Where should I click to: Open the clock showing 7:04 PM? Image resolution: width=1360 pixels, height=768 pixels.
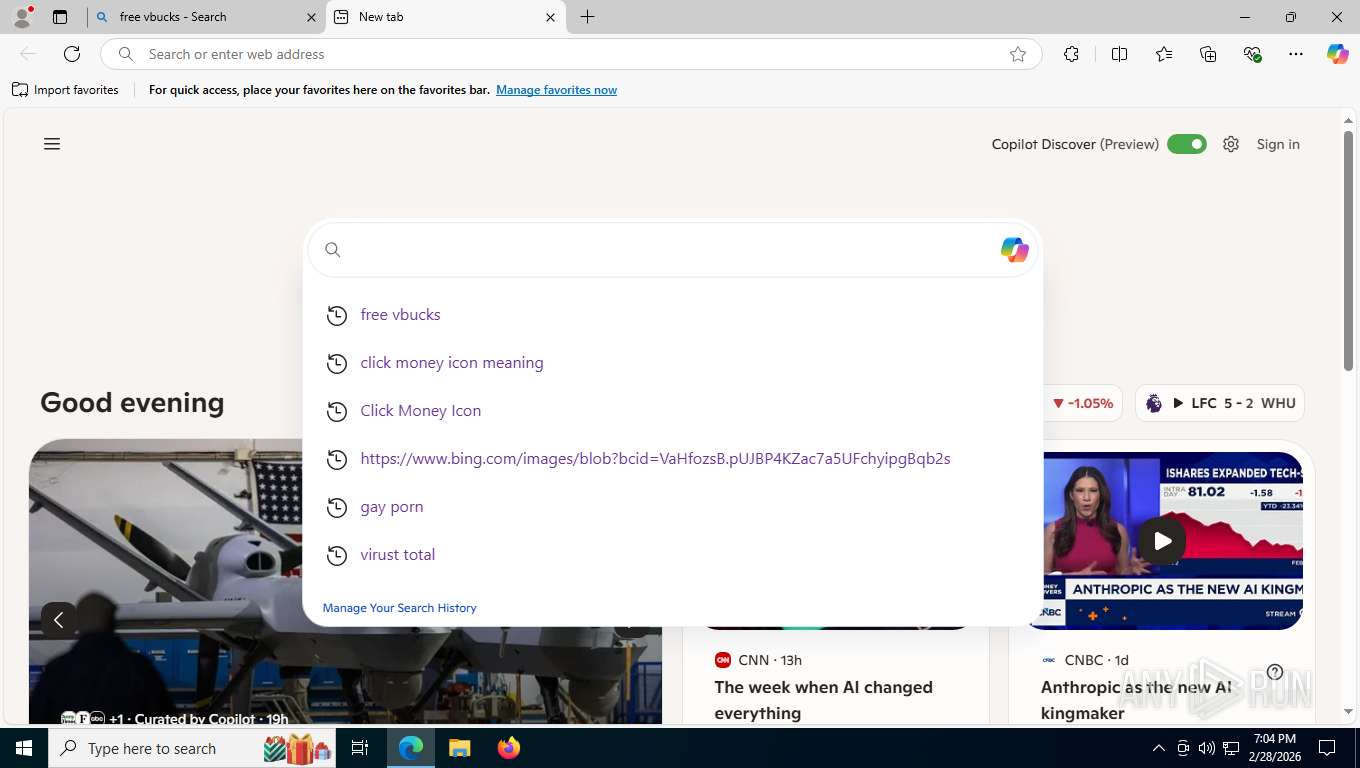1274,748
